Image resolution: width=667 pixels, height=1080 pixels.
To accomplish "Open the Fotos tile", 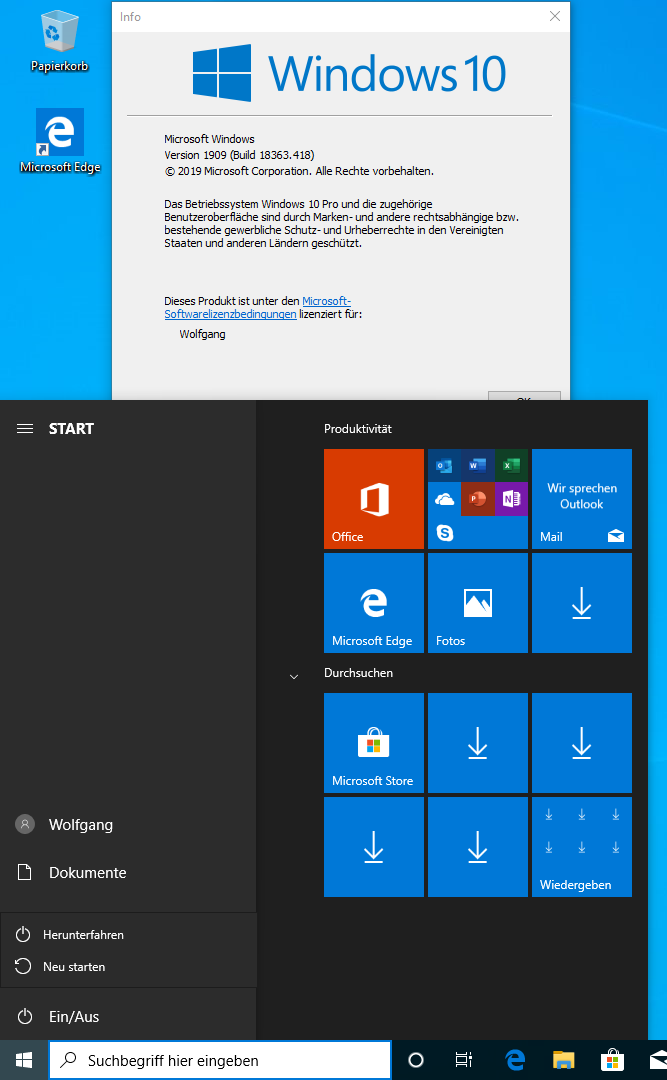I will click(x=478, y=603).
